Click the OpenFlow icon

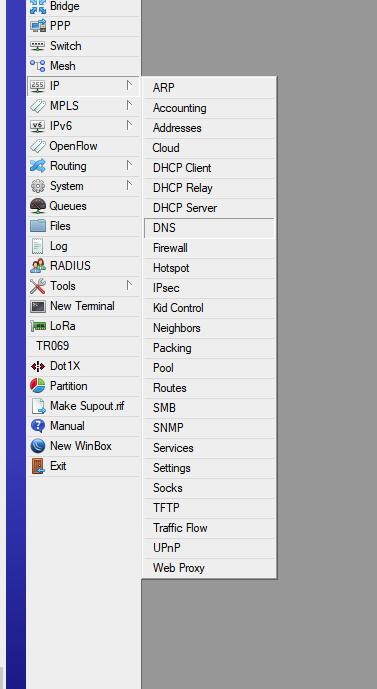pos(38,146)
